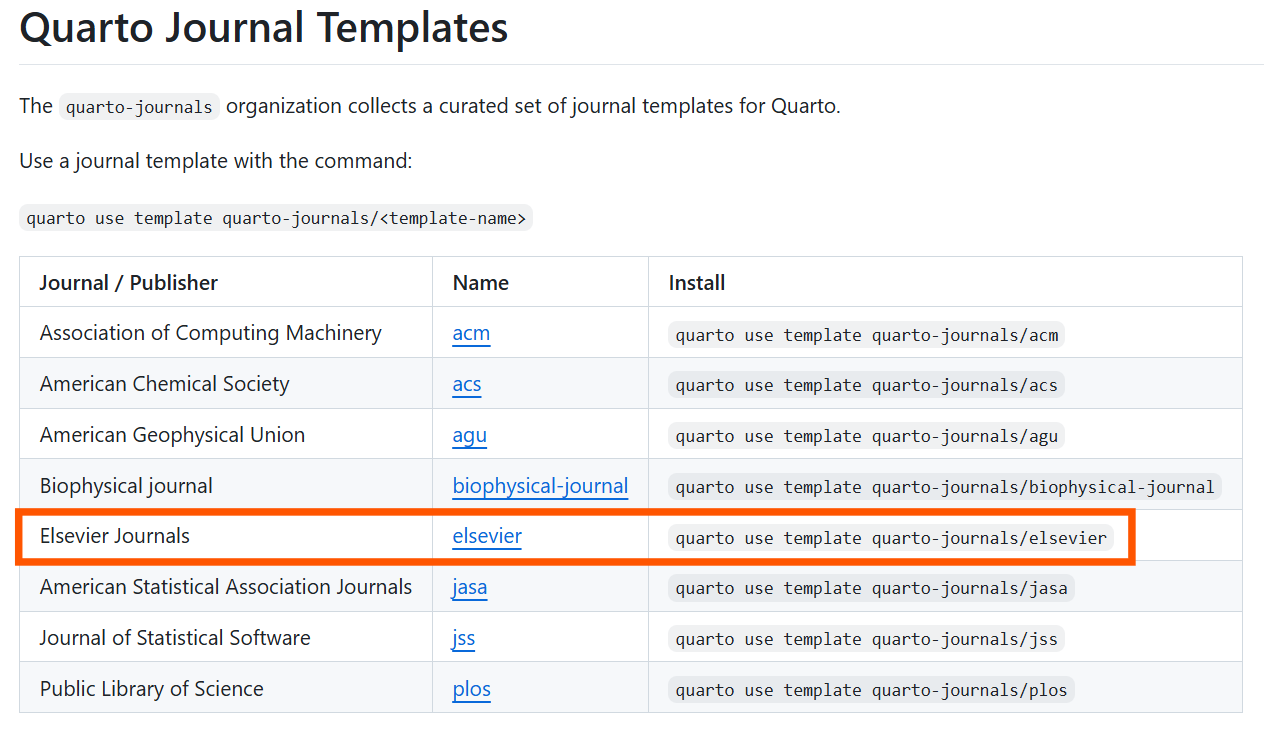The width and height of the screenshot is (1264, 730).
Task: Follow the biophysical-journal link
Action: click(540, 487)
